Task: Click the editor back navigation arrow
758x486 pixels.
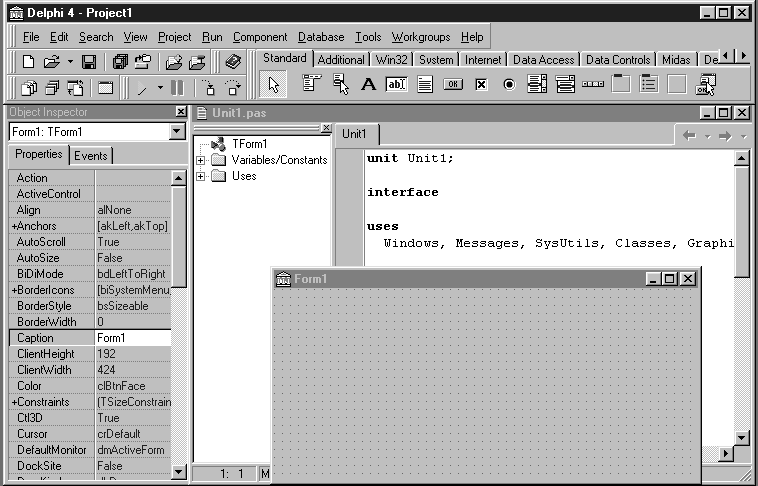Action: point(690,136)
